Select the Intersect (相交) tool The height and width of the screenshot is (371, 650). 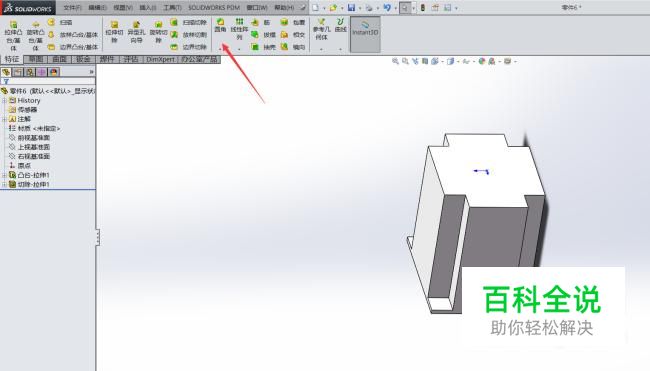[x=293, y=35]
